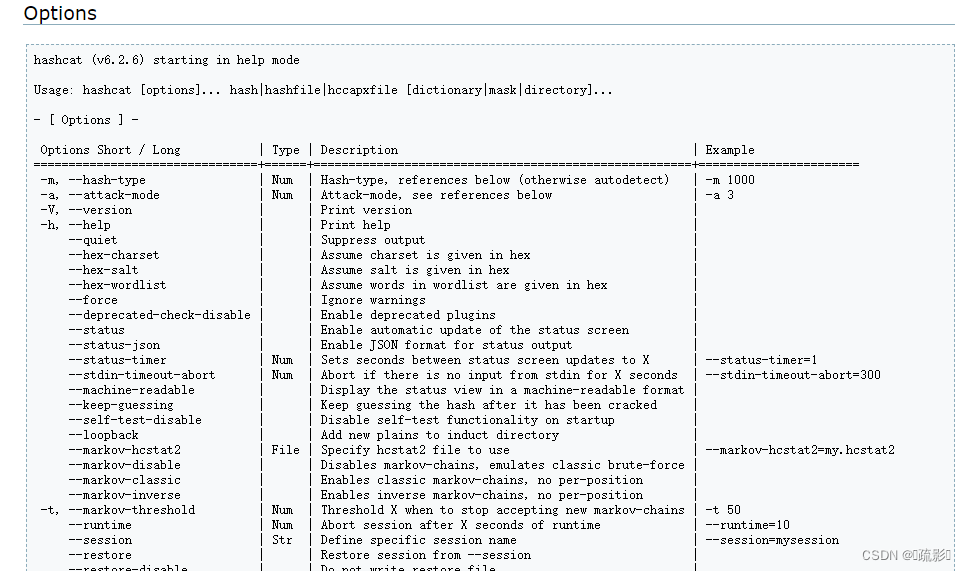The image size is (966, 571).
Task: Click the '--runtime=10' example
Action: coord(747,525)
